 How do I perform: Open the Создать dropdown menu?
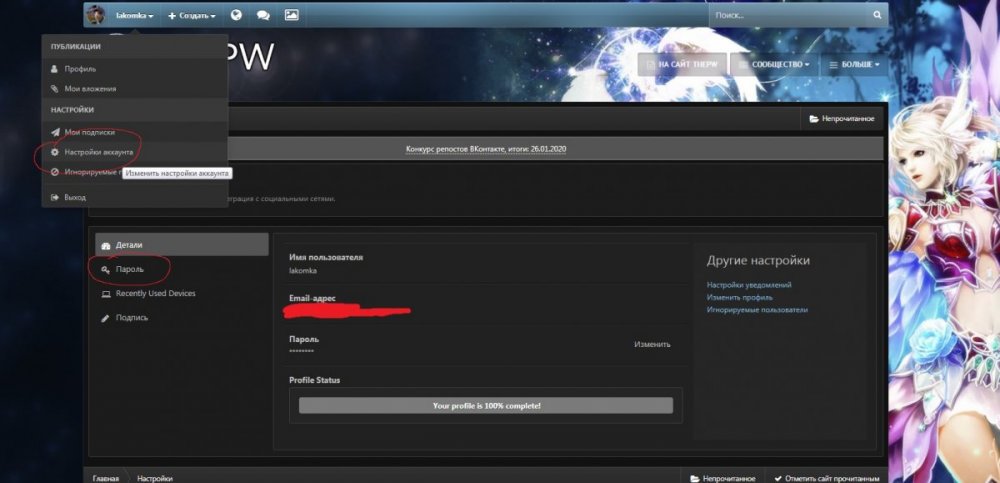pyautogui.click(x=192, y=15)
